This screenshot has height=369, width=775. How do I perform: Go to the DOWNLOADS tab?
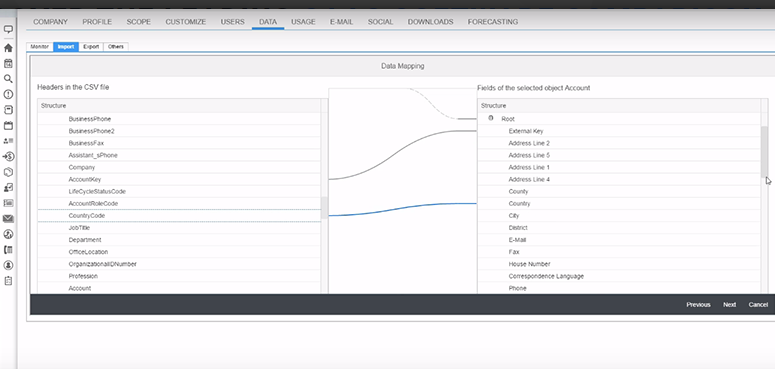tap(430, 22)
